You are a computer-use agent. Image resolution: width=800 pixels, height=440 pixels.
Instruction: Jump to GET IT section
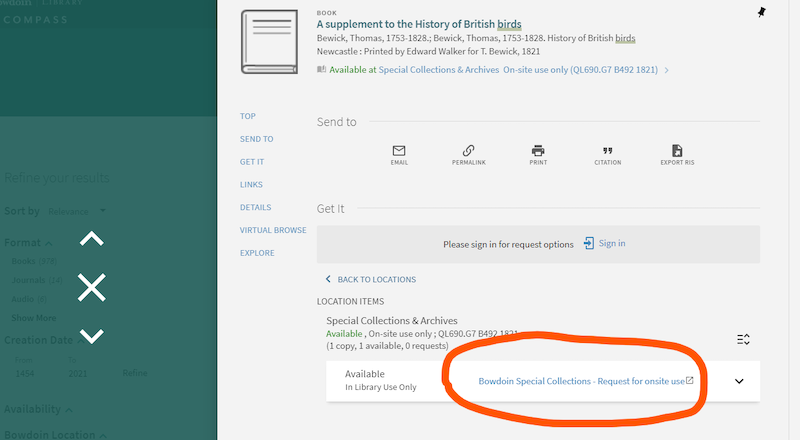pos(252,162)
